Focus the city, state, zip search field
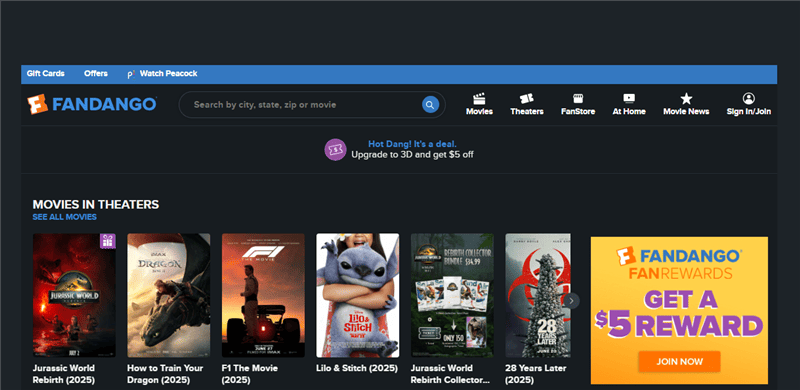Image resolution: width=800 pixels, height=390 pixels. pos(306,105)
